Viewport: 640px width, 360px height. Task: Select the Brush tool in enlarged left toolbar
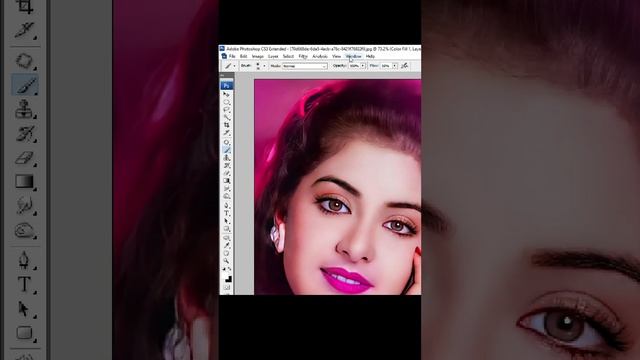(25, 85)
